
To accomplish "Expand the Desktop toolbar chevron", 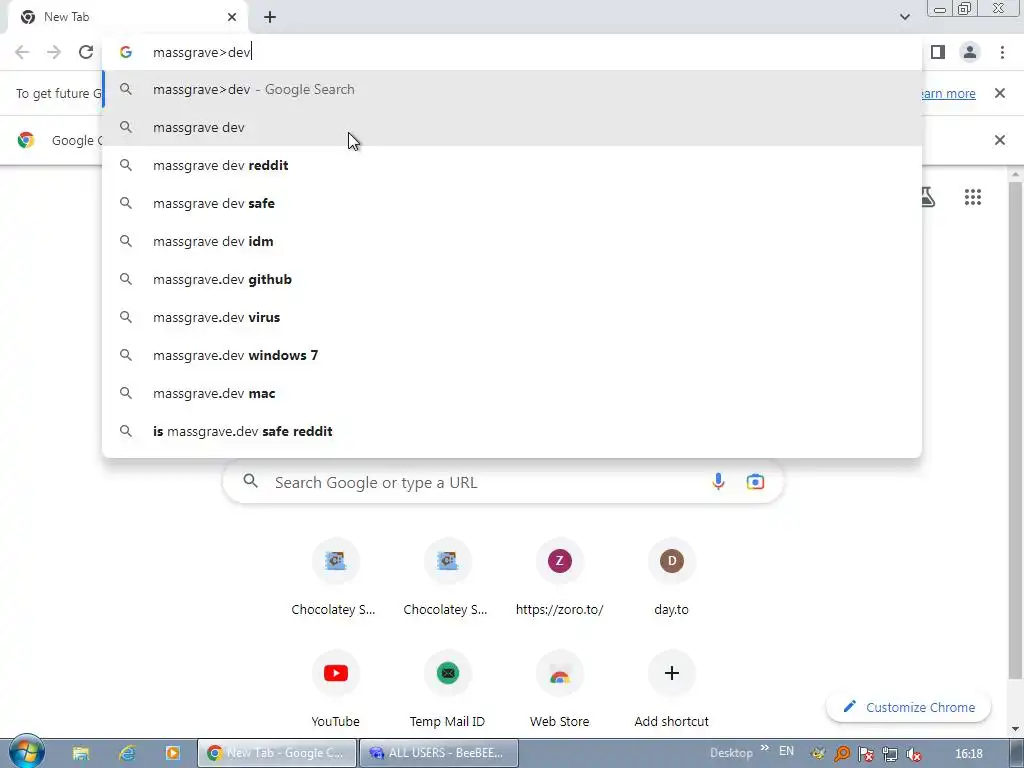I will [x=764, y=748].
